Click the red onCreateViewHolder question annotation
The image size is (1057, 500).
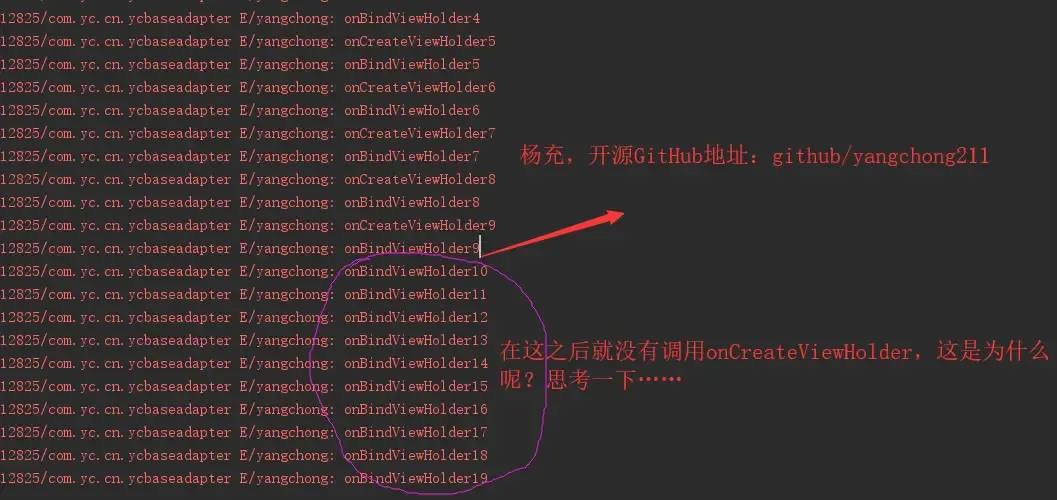pyautogui.click(x=774, y=365)
